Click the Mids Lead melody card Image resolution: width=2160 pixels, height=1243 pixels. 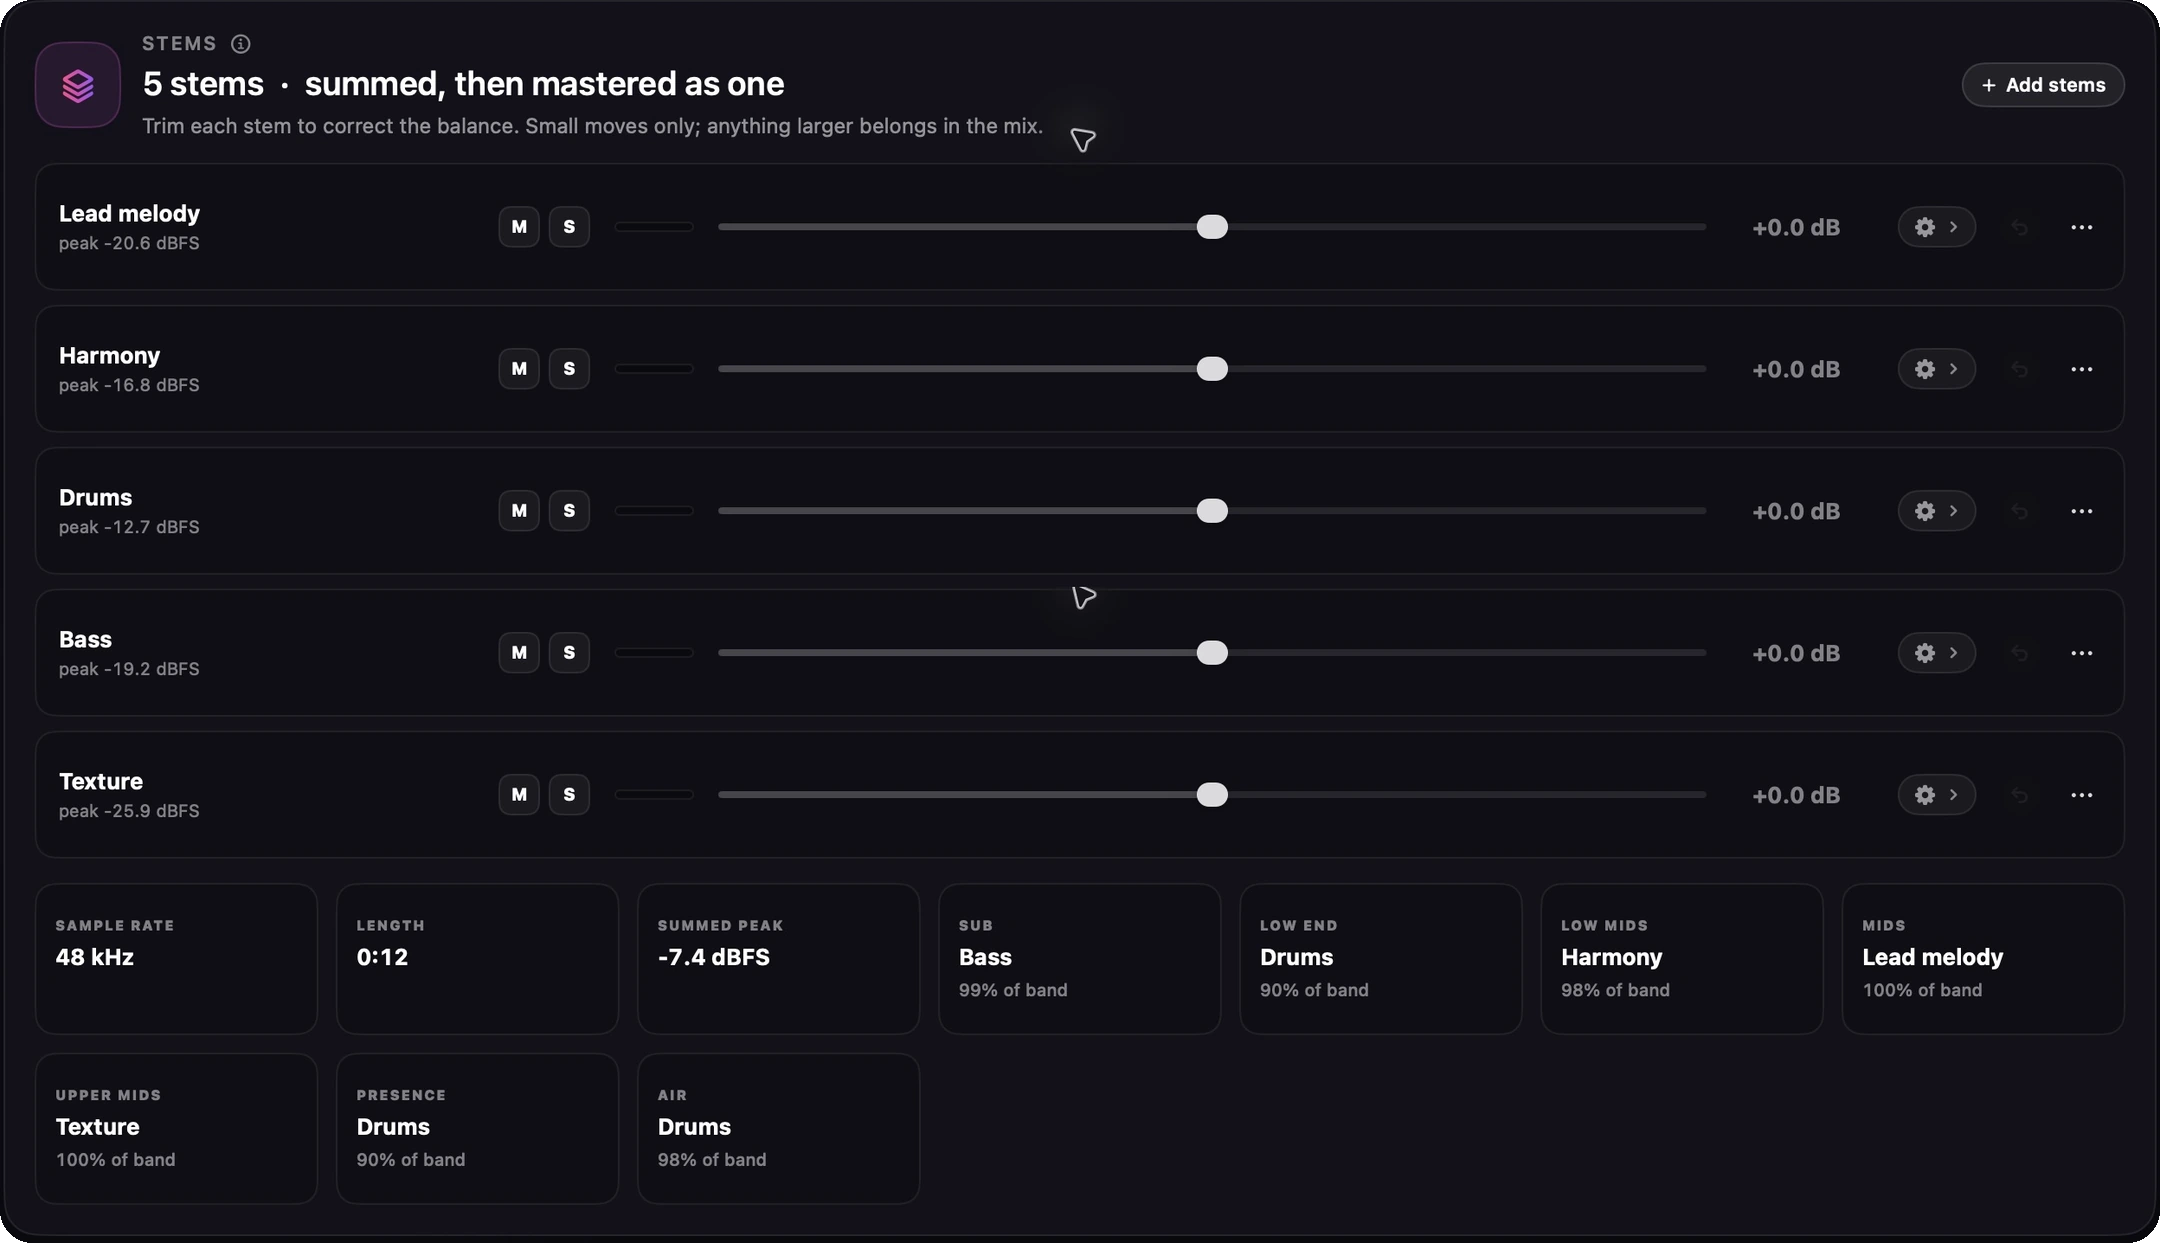pos(1983,959)
